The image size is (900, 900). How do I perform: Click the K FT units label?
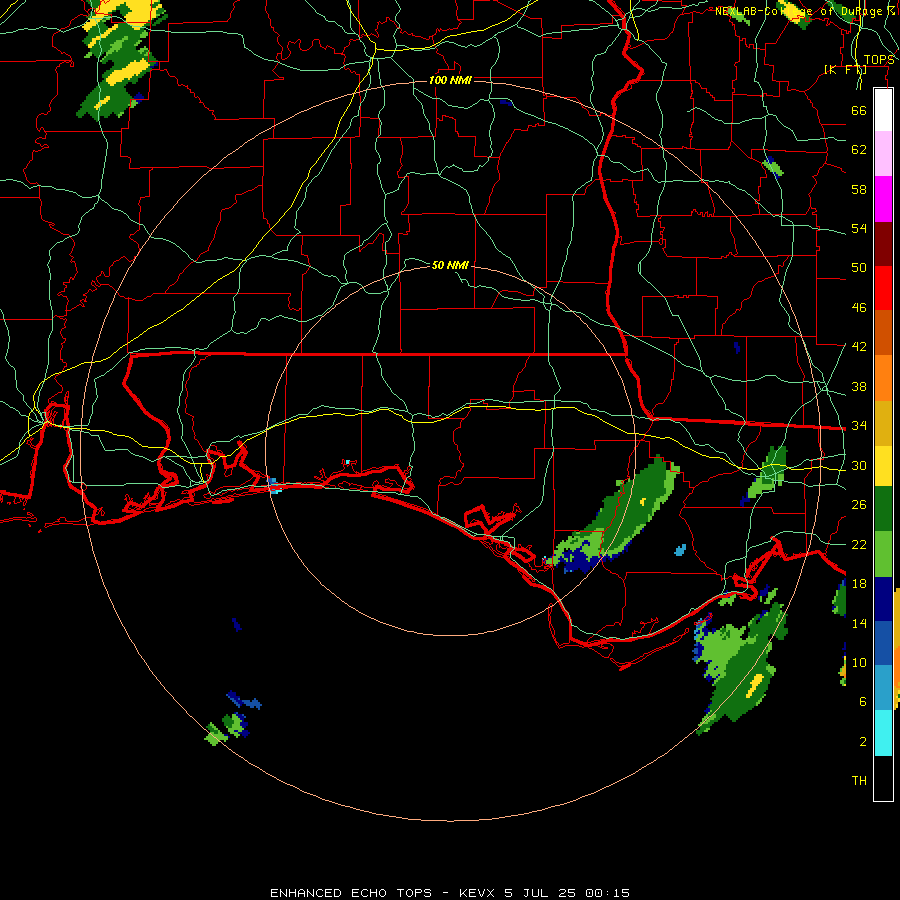click(x=845, y=69)
